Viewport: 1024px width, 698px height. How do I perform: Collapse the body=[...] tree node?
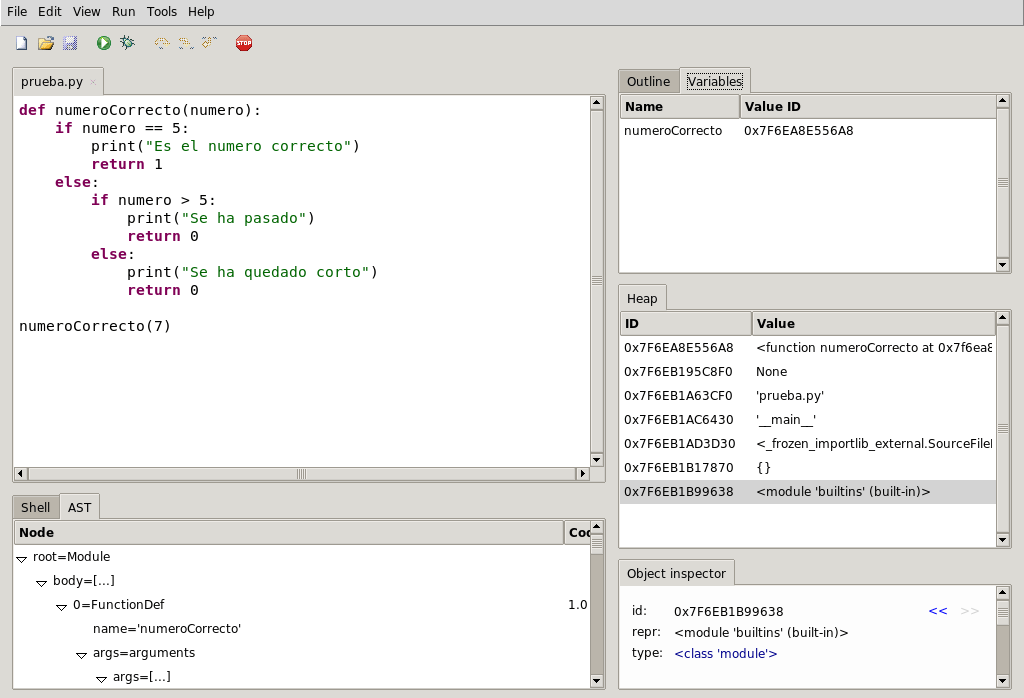(x=41, y=582)
